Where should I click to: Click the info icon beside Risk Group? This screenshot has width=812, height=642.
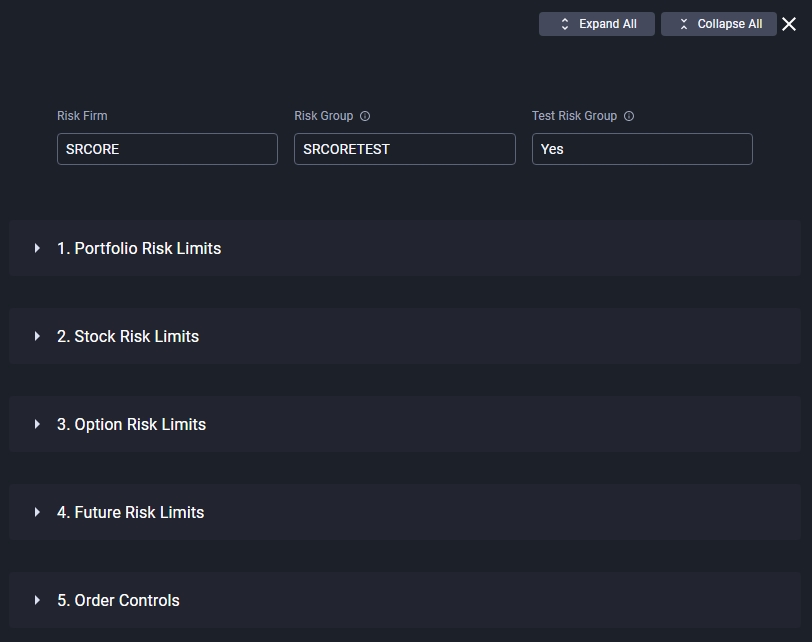[365, 116]
